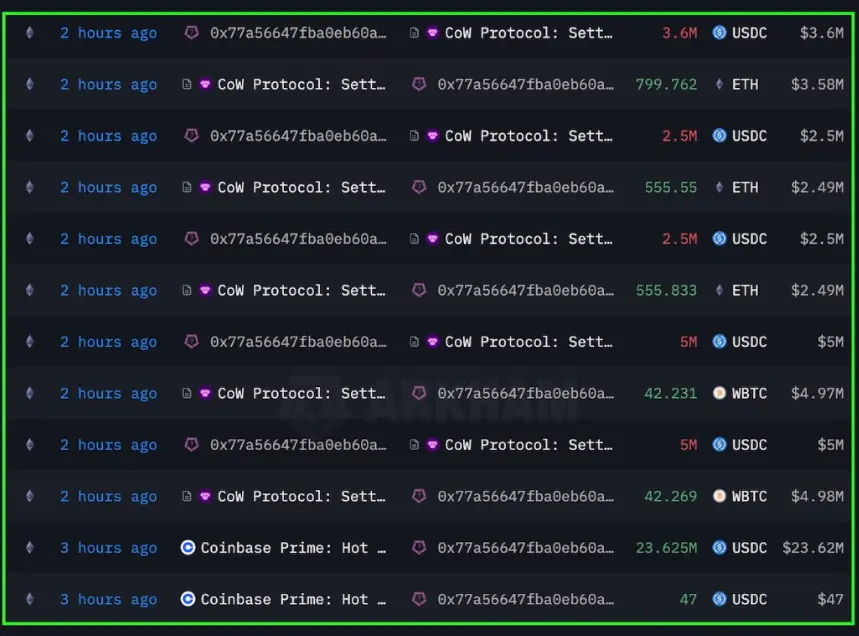Click the USDC token icon in the $3.6M row
The height and width of the screenshot is (636, 859).
click(x=719, y=33)
